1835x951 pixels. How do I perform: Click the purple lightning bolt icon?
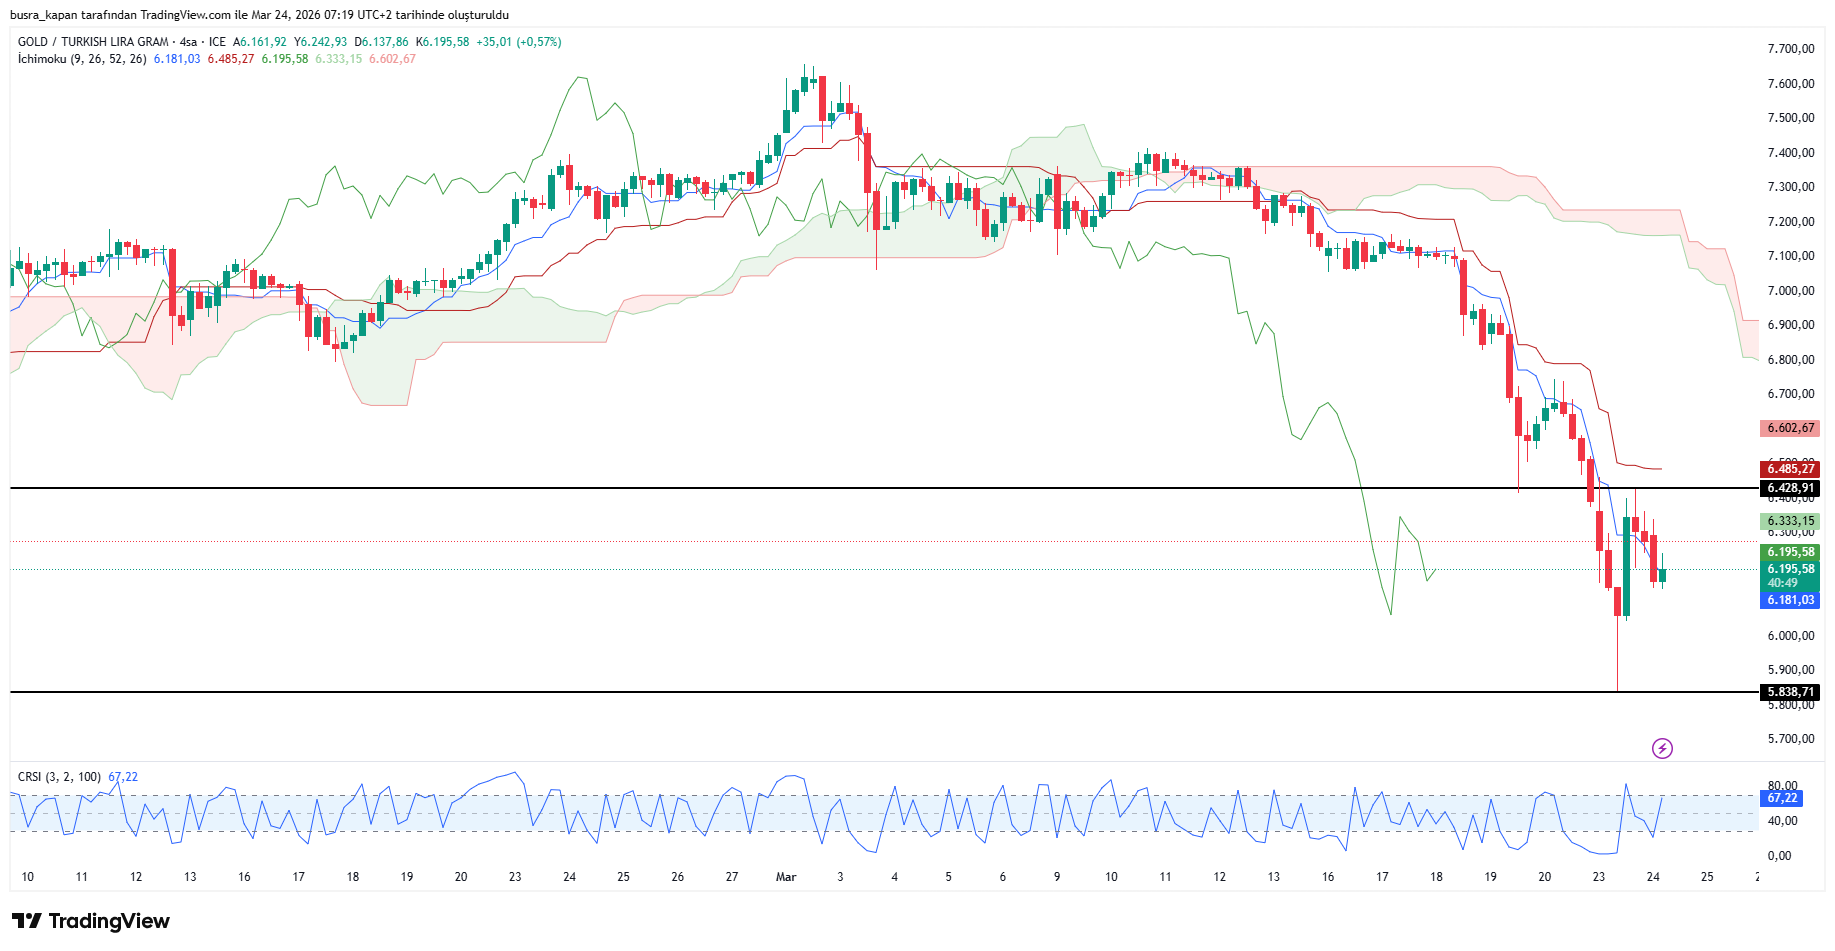pos(1662,748)
